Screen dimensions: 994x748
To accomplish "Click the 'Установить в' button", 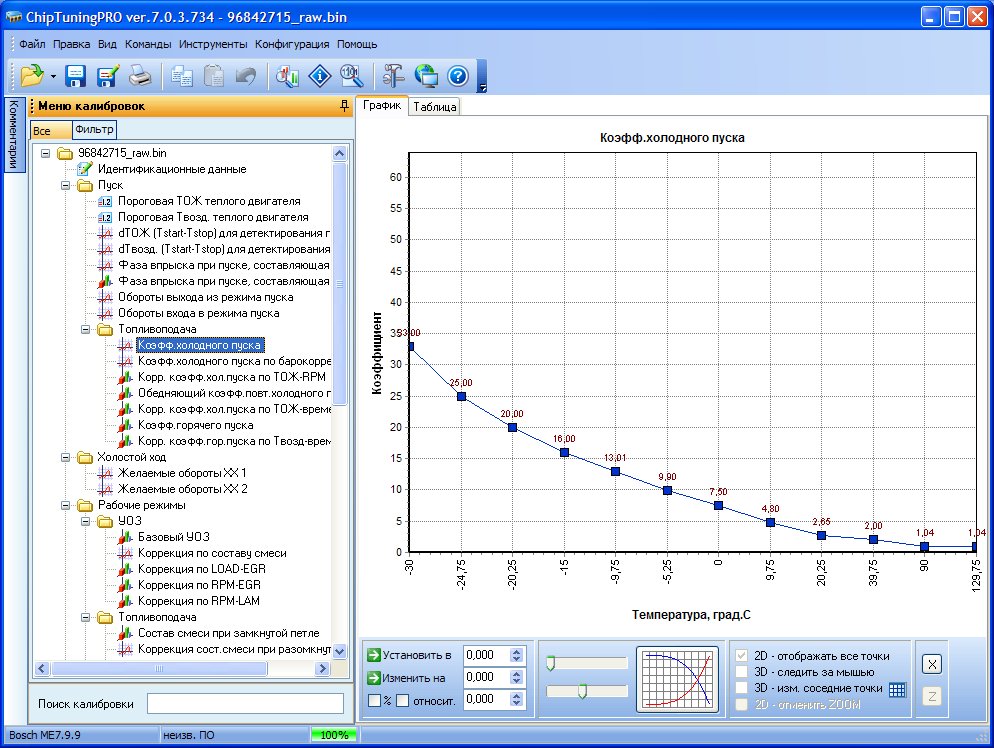I will (410, 655).
